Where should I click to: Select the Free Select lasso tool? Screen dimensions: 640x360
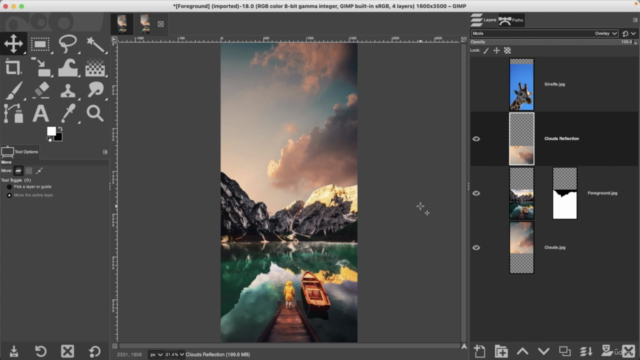pos(67,44)
